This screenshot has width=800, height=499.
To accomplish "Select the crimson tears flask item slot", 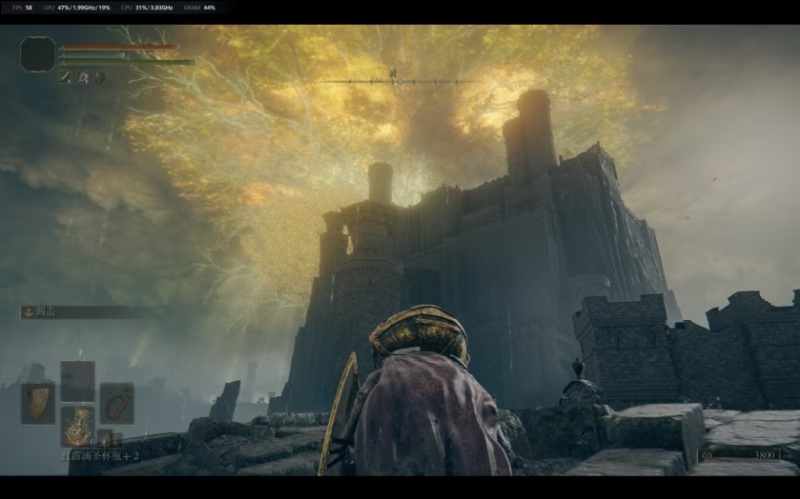I will 78,426.
